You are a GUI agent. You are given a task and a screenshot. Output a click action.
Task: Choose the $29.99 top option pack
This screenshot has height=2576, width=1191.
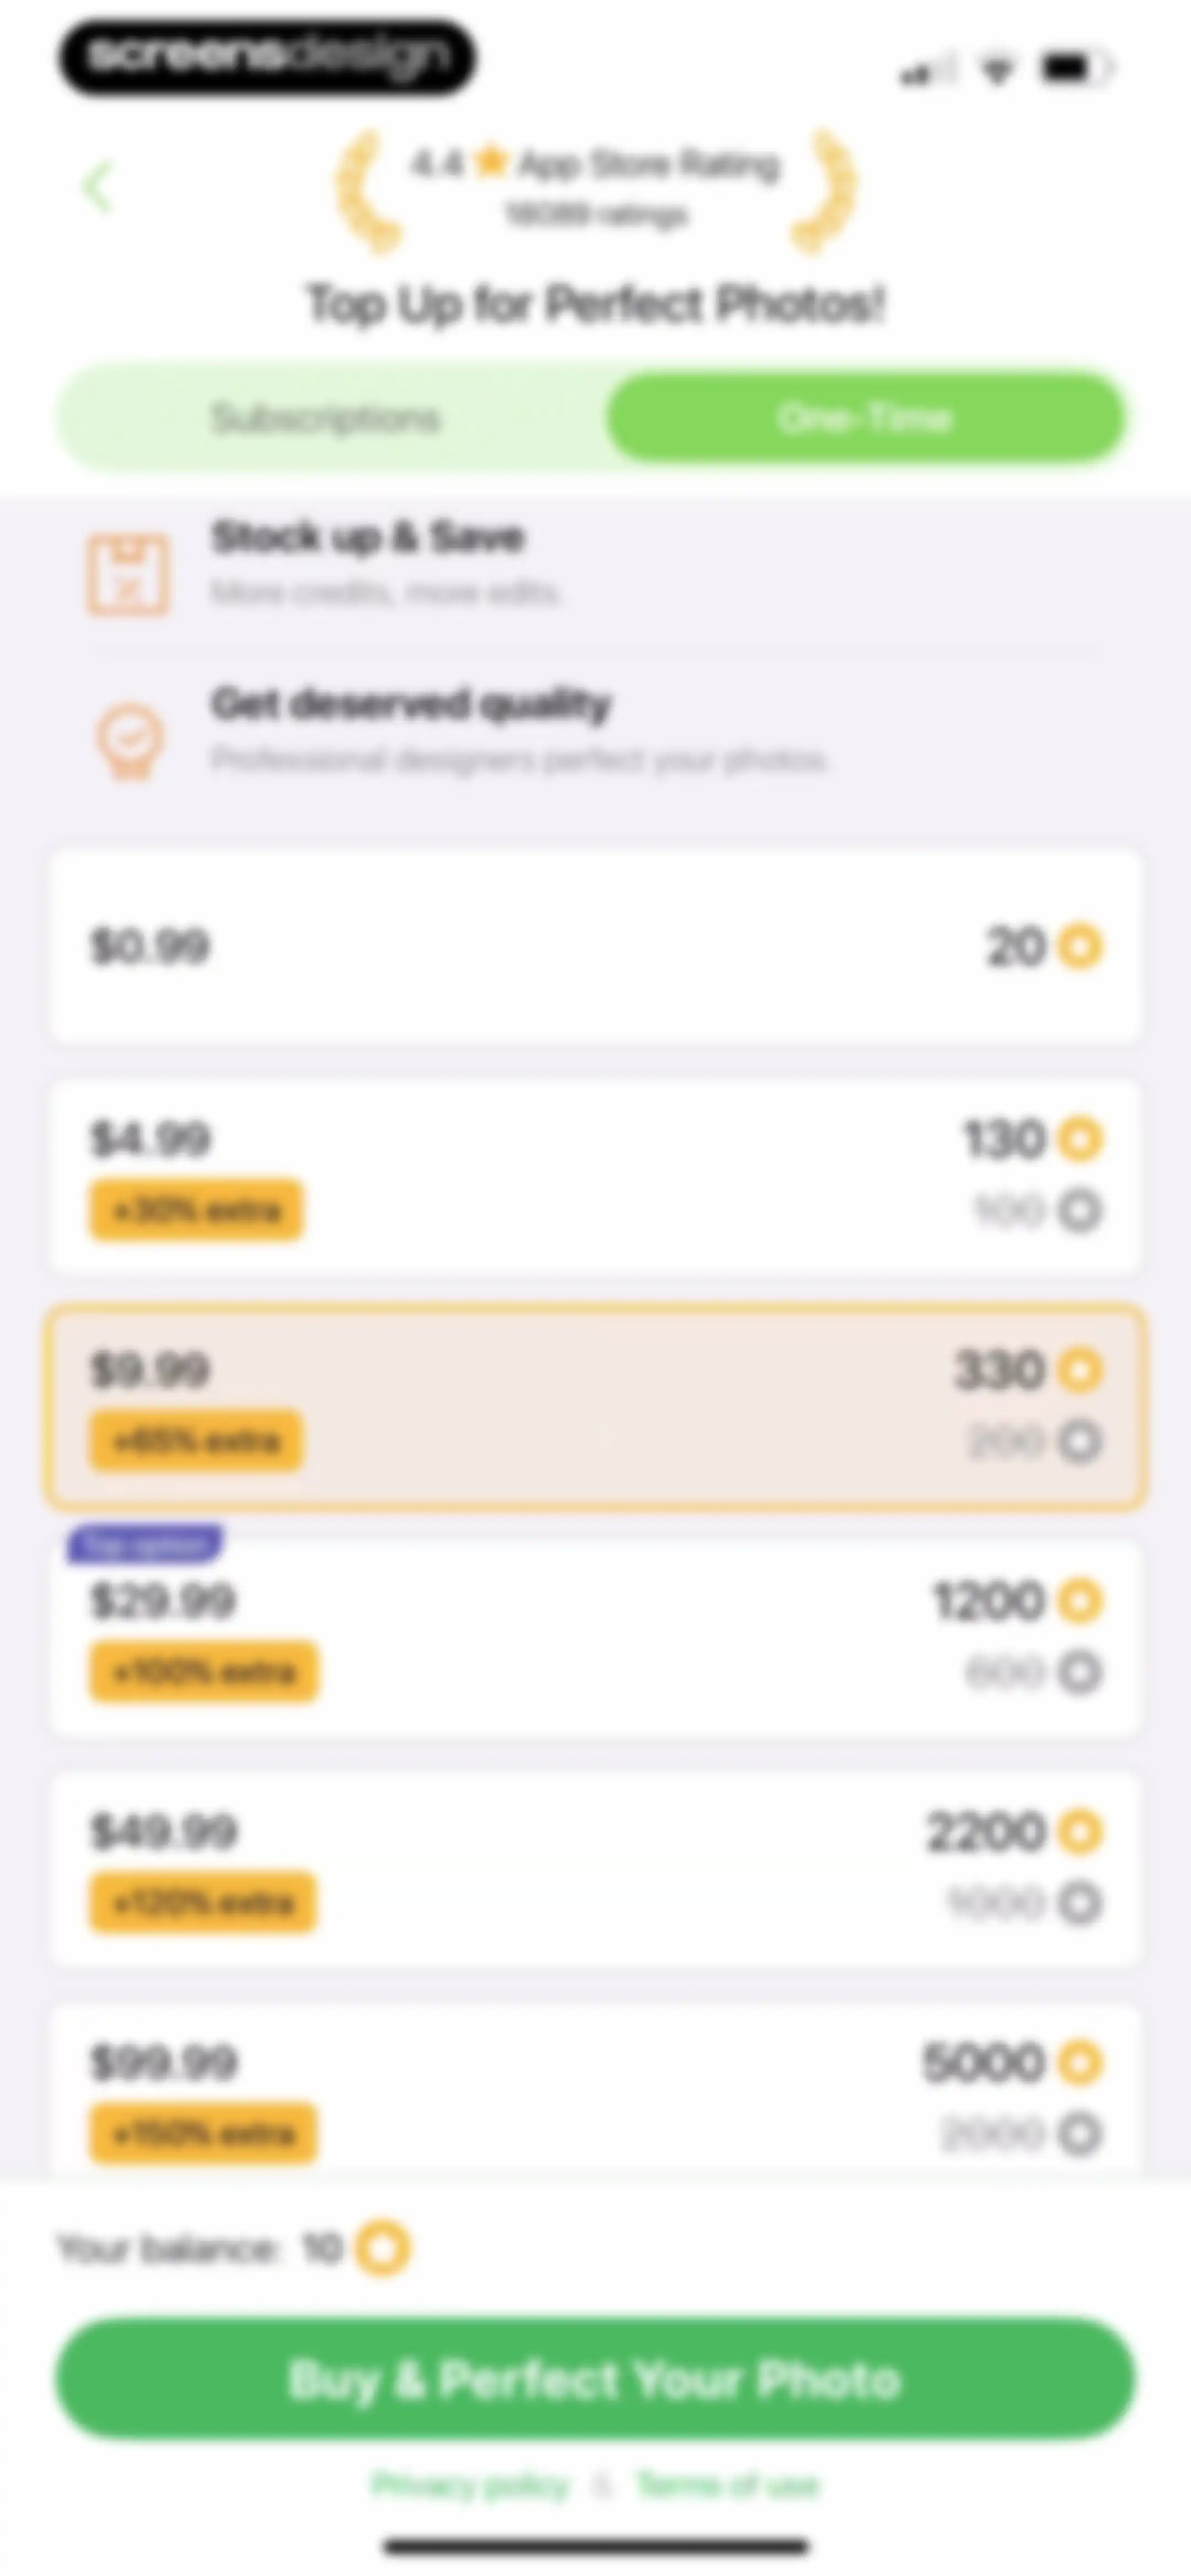point(596,1636)
